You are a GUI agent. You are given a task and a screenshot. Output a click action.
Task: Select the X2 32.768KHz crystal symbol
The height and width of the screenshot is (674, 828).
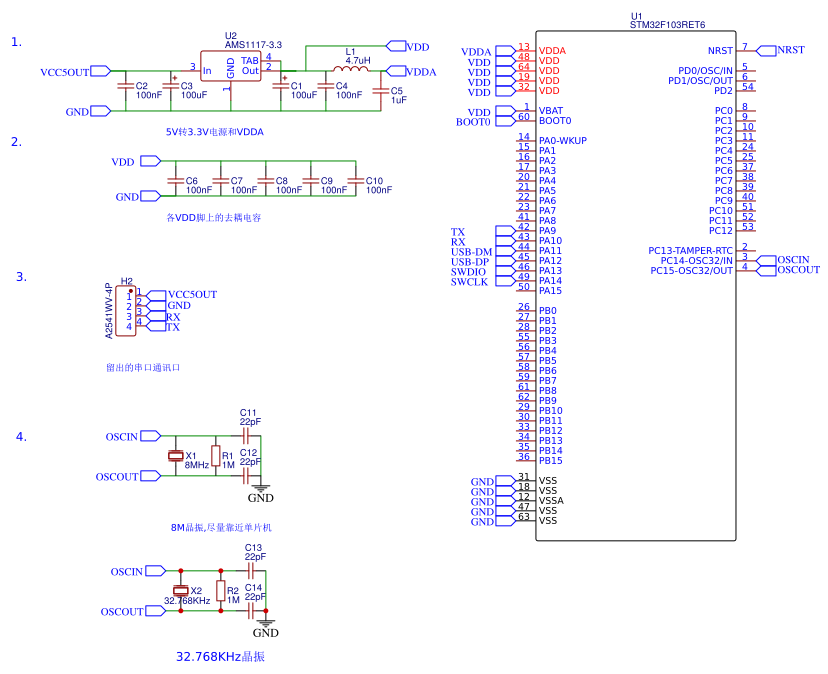point(181,591)
